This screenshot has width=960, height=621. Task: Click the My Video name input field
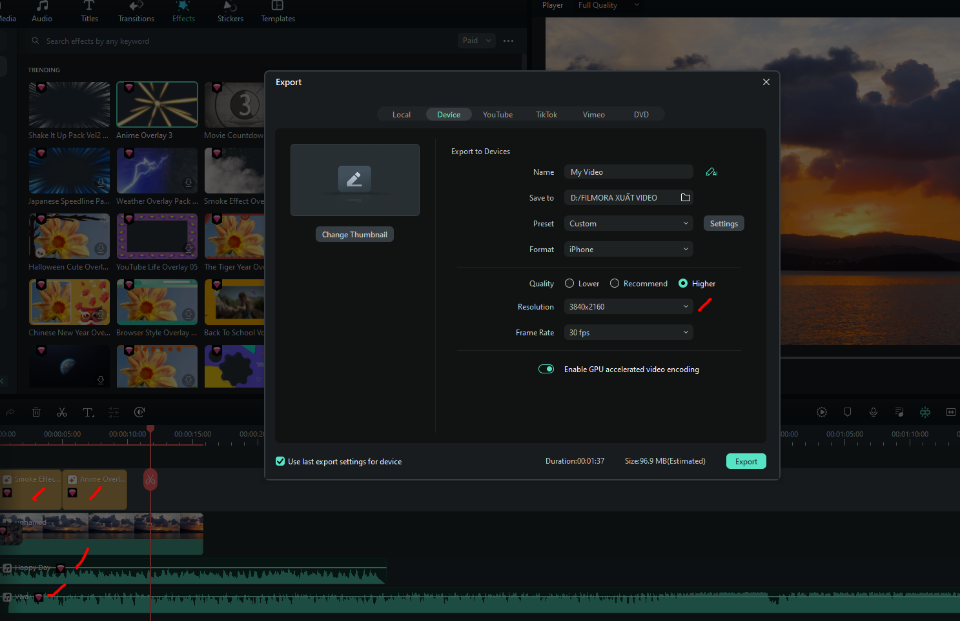pos(628,172)
